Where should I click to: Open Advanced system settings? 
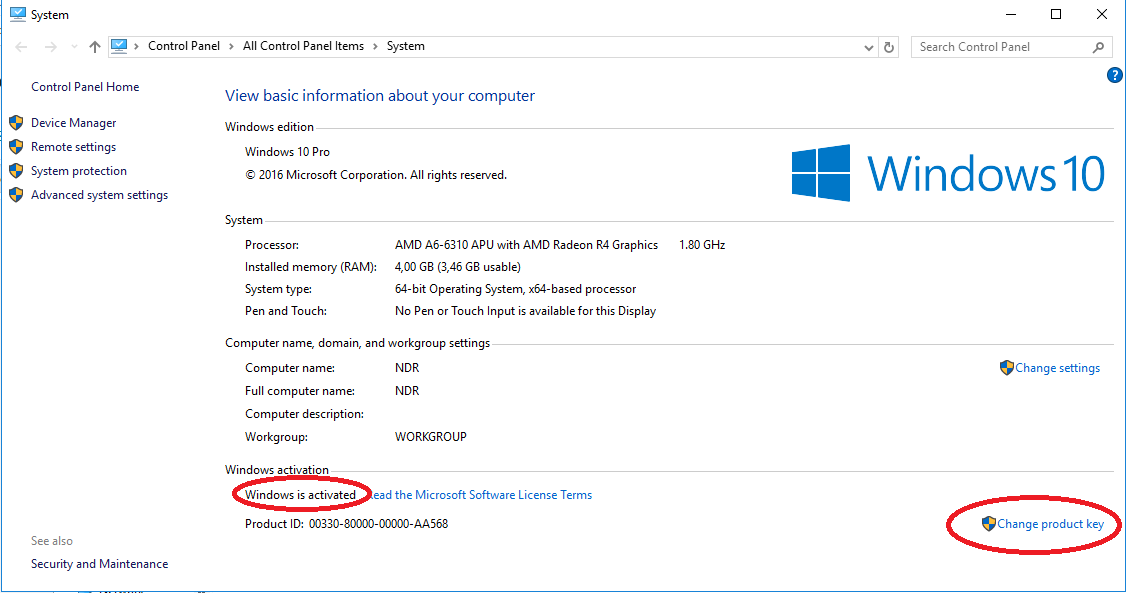[x=98, y=195]
